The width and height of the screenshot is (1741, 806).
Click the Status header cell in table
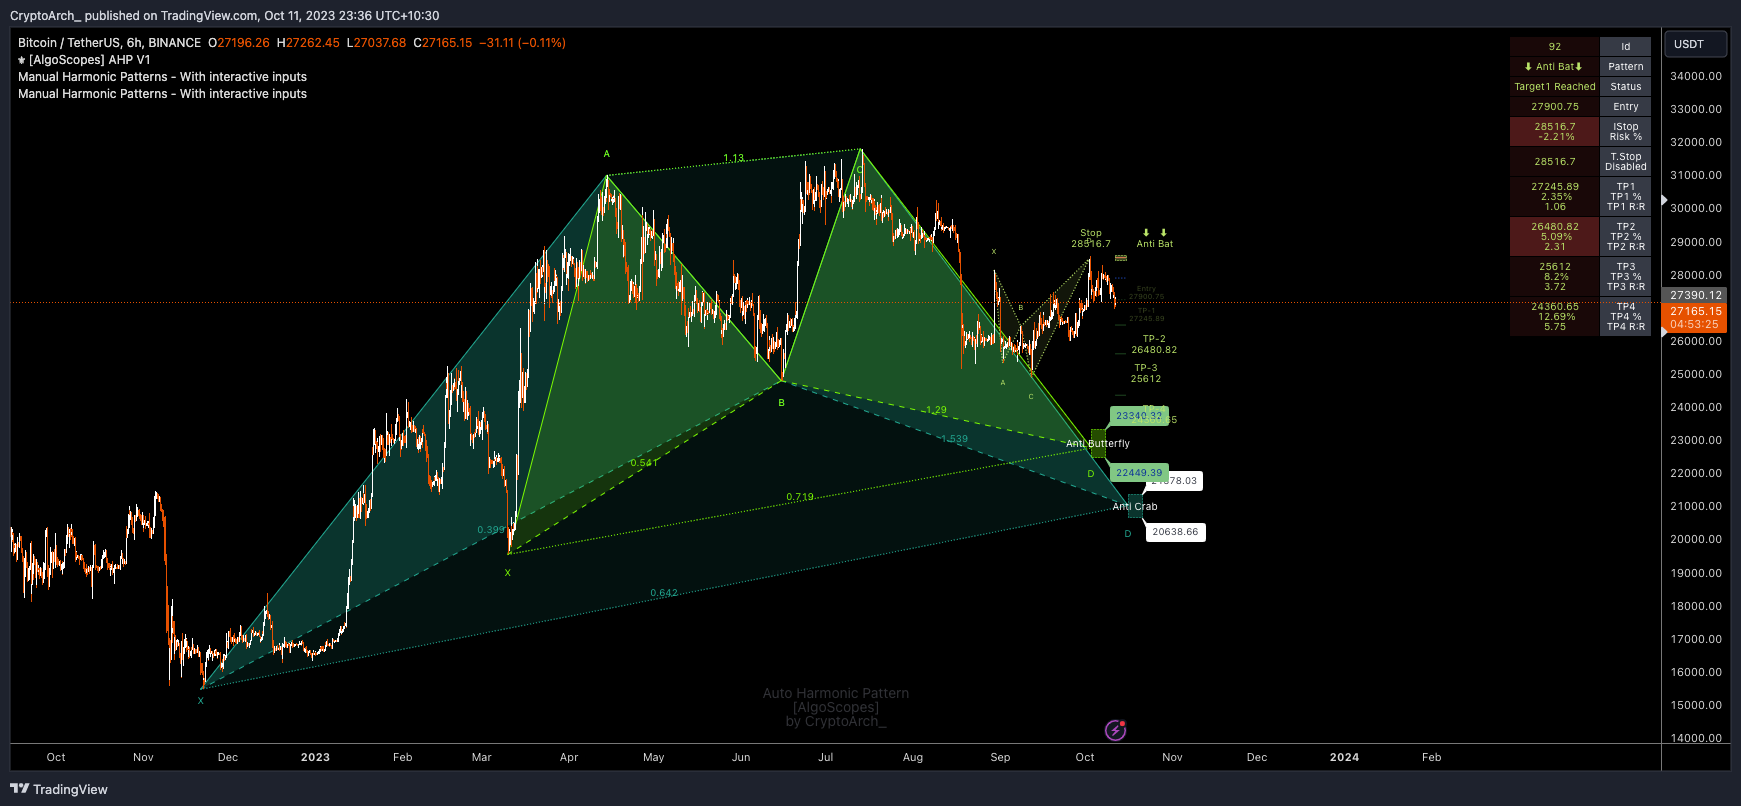click(x=1626, y=87)
